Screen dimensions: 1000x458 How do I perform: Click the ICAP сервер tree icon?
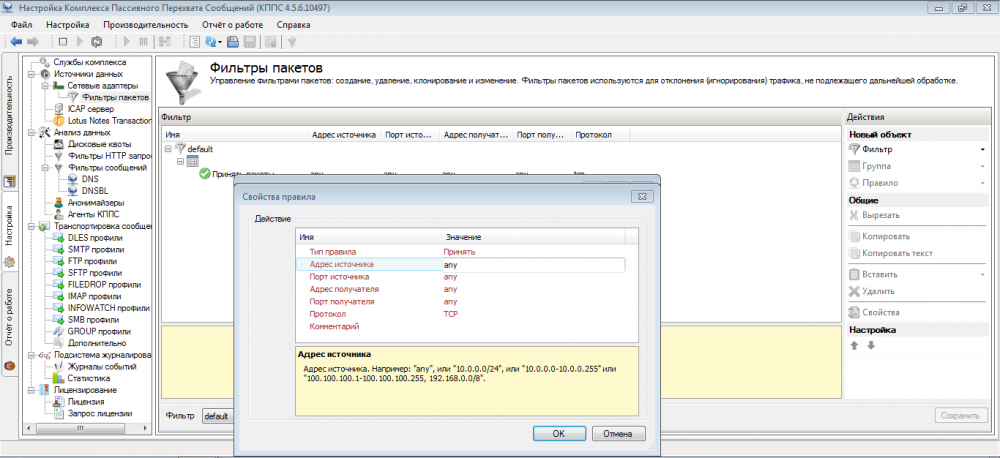click(59, 109)
